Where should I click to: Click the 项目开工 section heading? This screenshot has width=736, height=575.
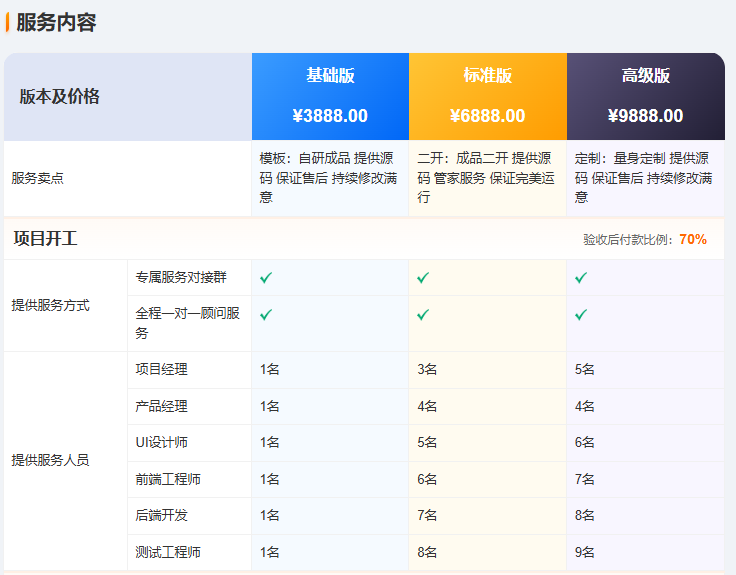(45, 238)
